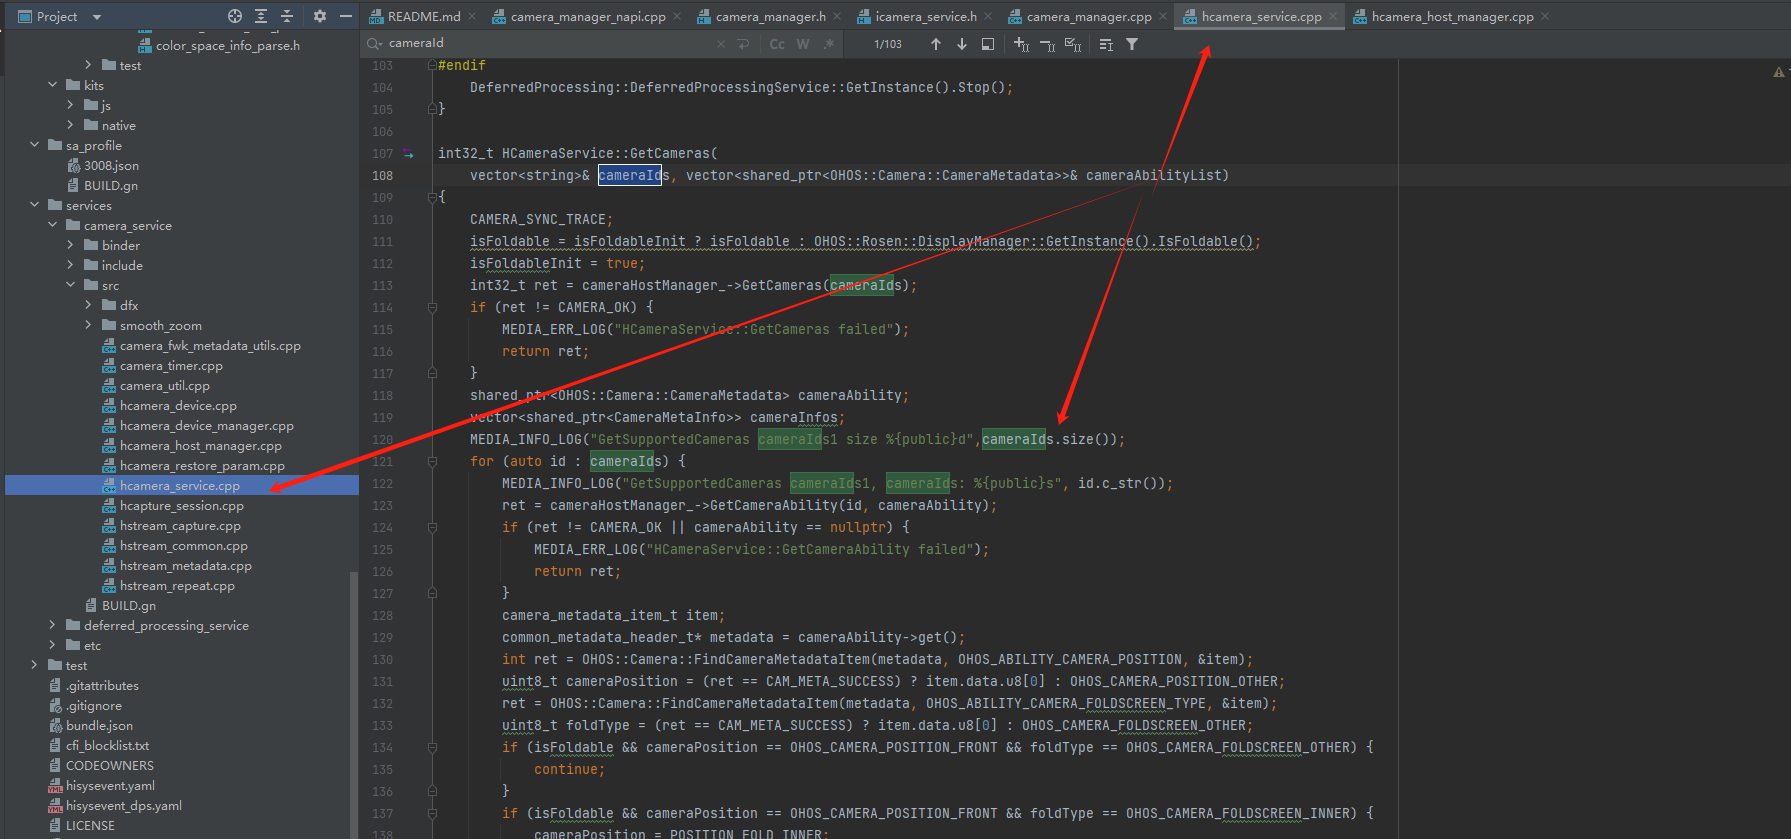Open Project panel settings gear
The width and height of the screenshot is (1791, 839).
[x=320, y=16]
